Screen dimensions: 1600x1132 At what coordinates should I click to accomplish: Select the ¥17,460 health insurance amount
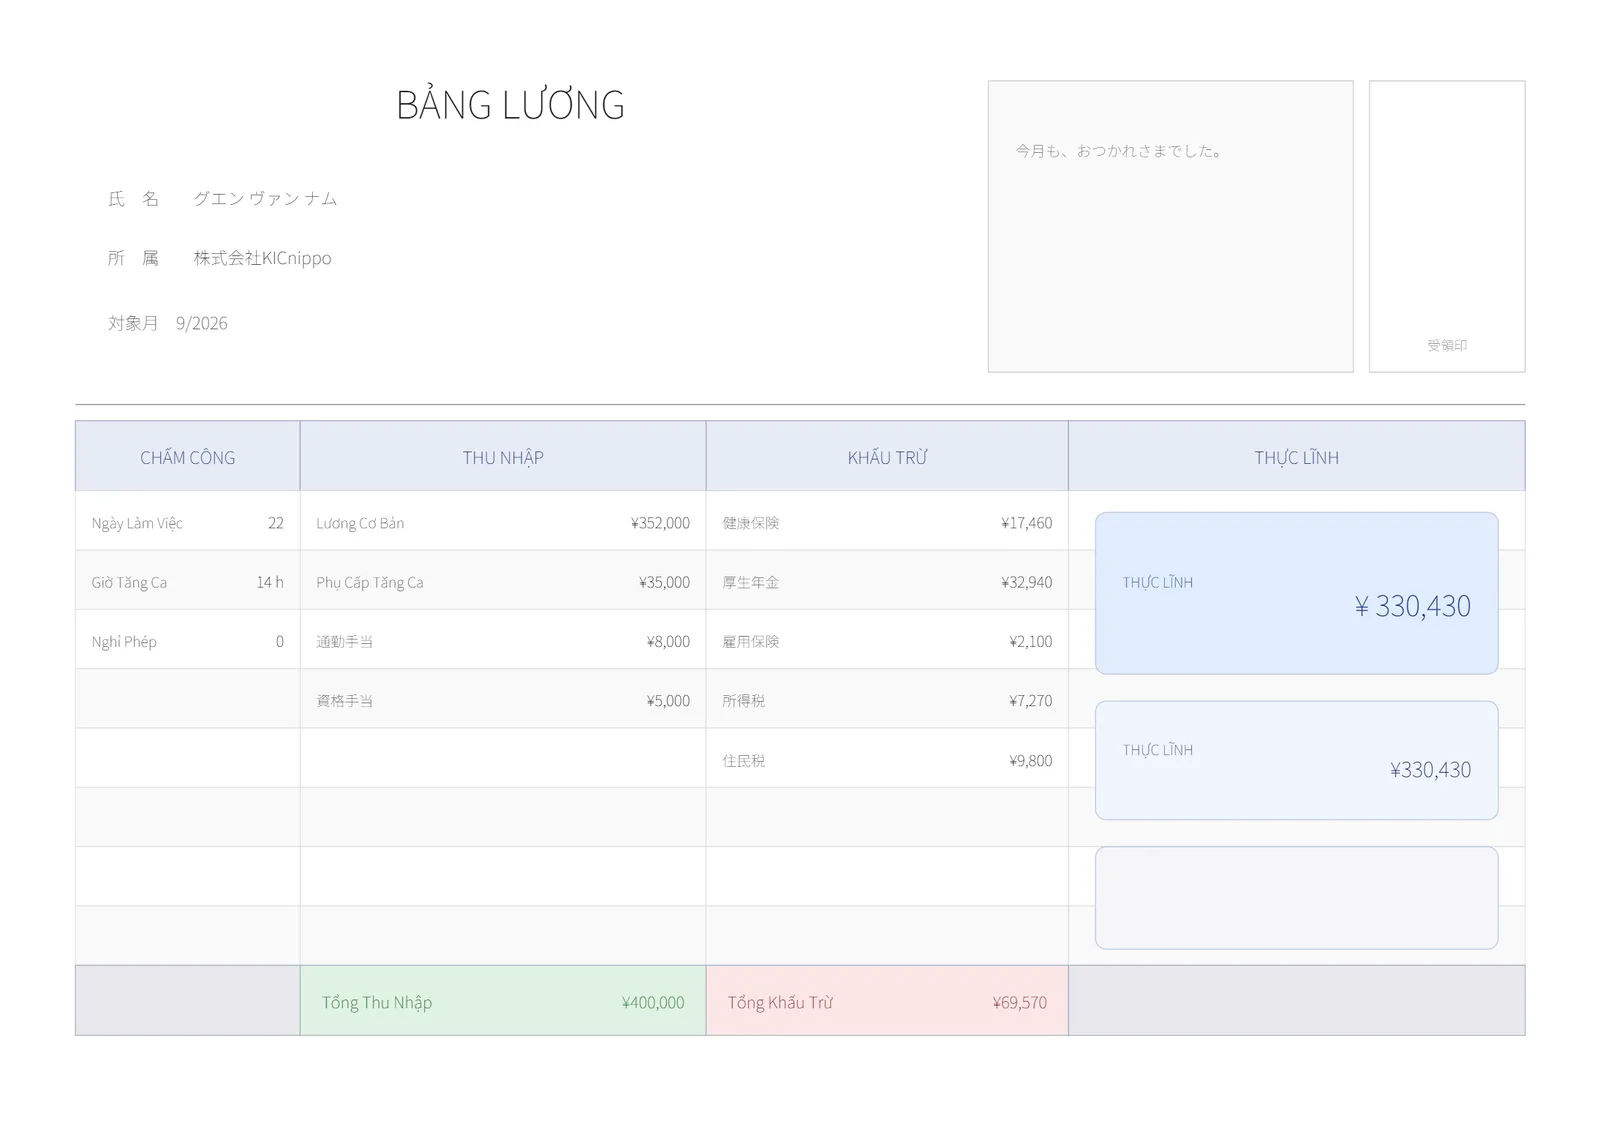tap(1026, 523)
